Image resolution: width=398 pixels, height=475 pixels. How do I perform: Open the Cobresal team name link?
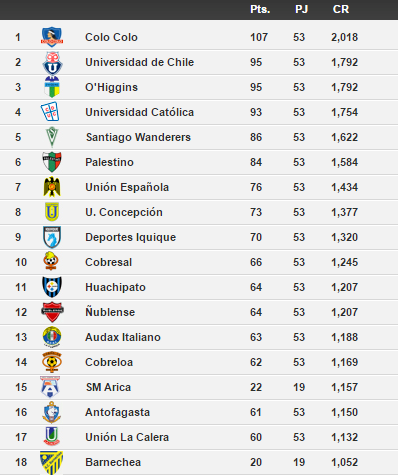109,262
